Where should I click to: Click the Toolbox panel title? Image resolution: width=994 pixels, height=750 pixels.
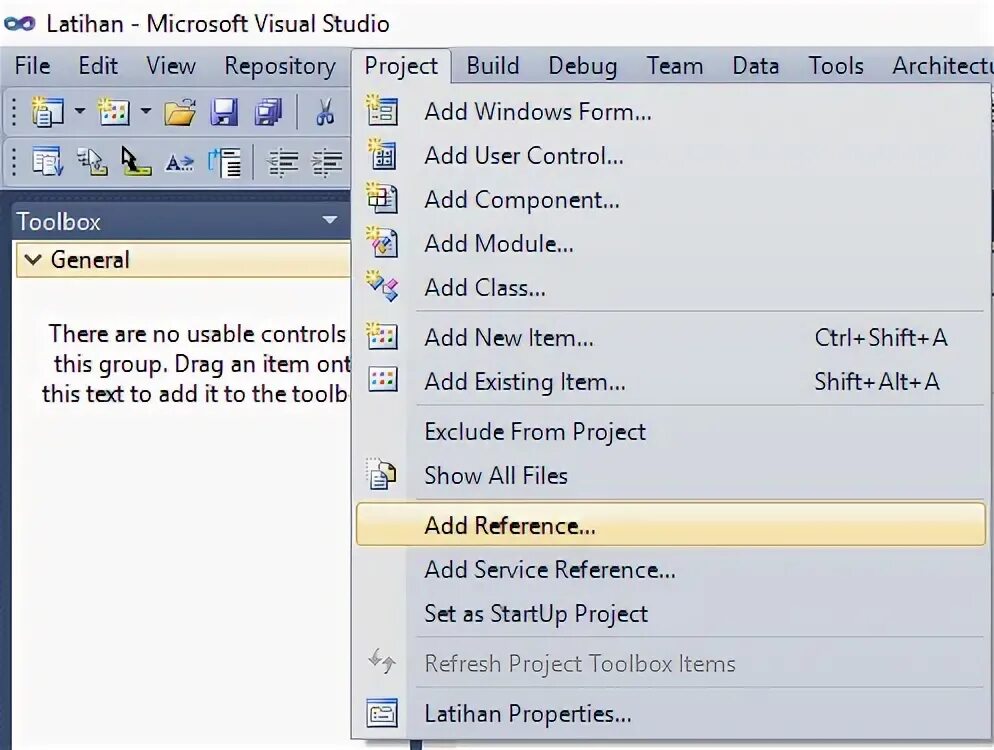tap(58, 222)
